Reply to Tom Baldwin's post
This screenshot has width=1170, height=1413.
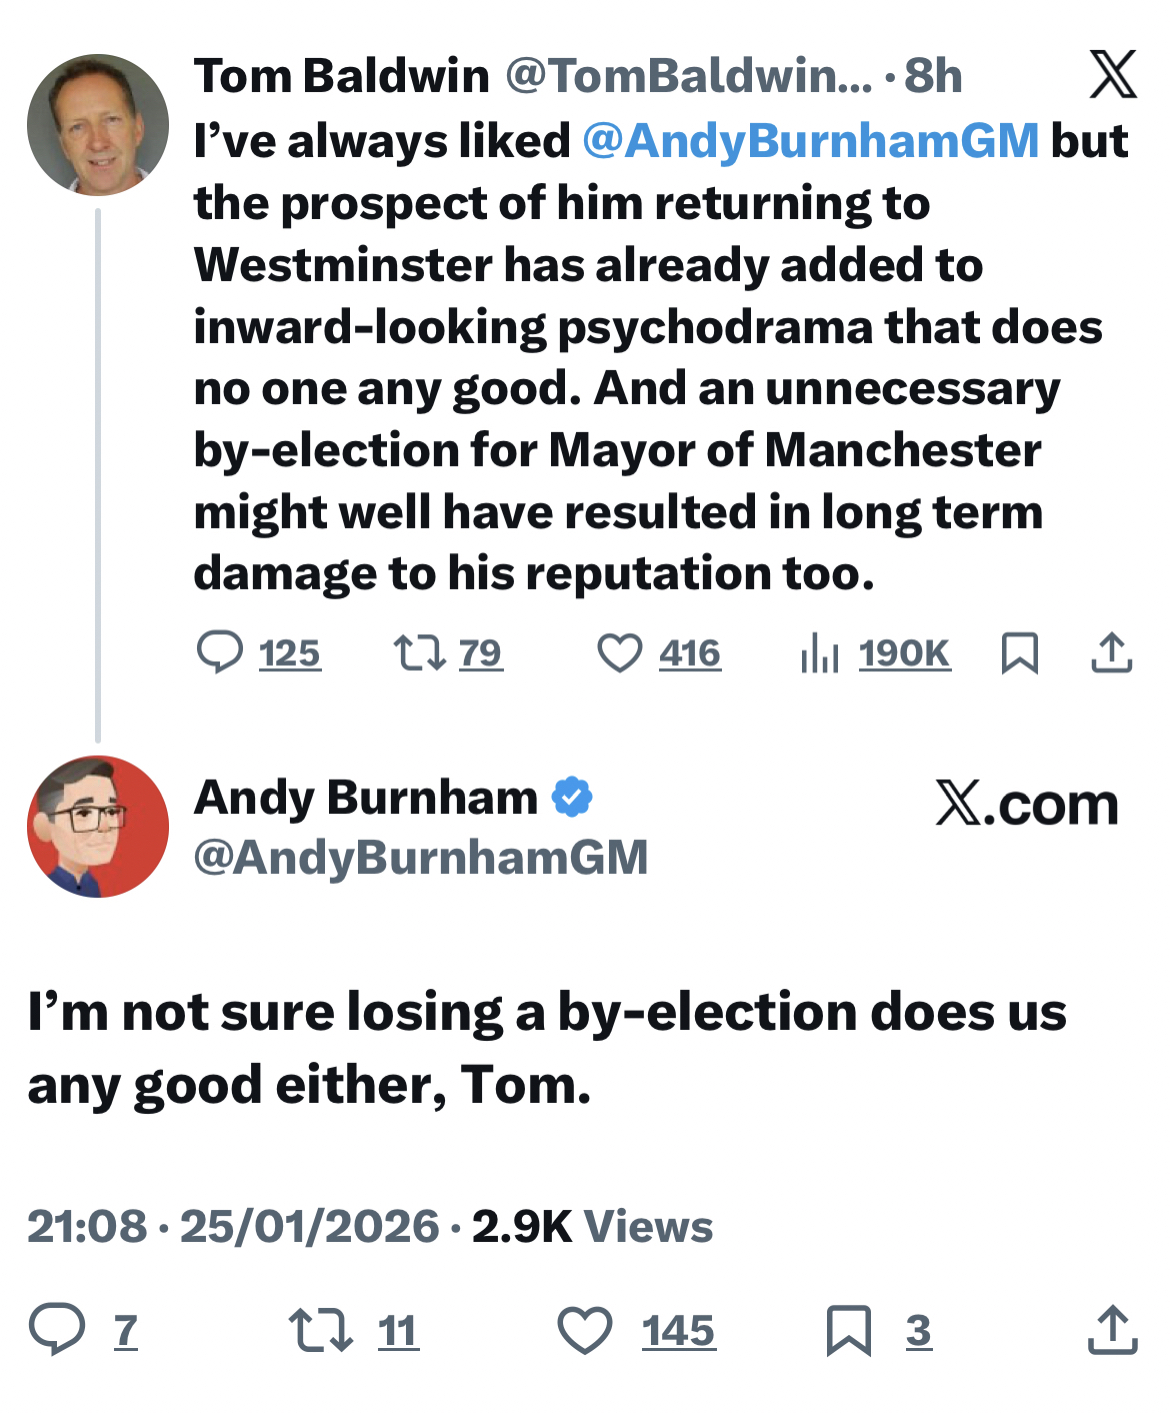click(220, 653)
